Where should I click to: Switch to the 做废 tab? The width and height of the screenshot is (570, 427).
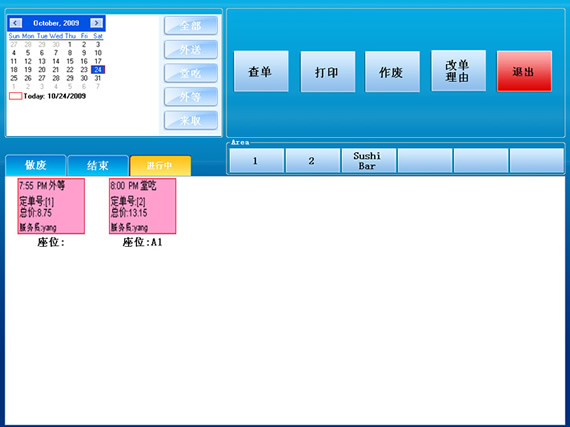tap(36, 165)
